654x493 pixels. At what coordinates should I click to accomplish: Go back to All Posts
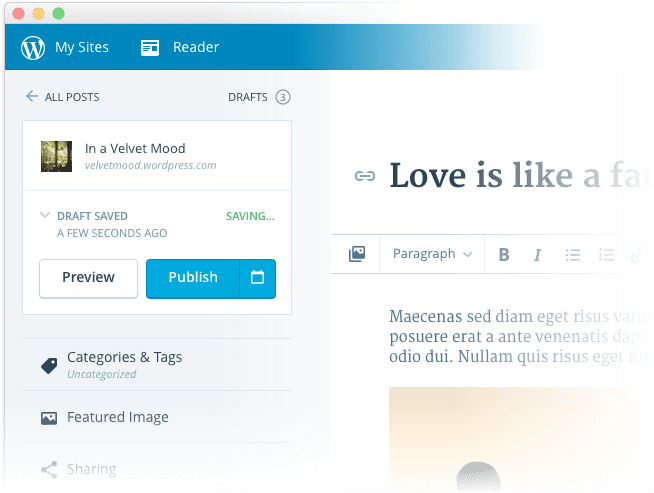pos(72,97)
